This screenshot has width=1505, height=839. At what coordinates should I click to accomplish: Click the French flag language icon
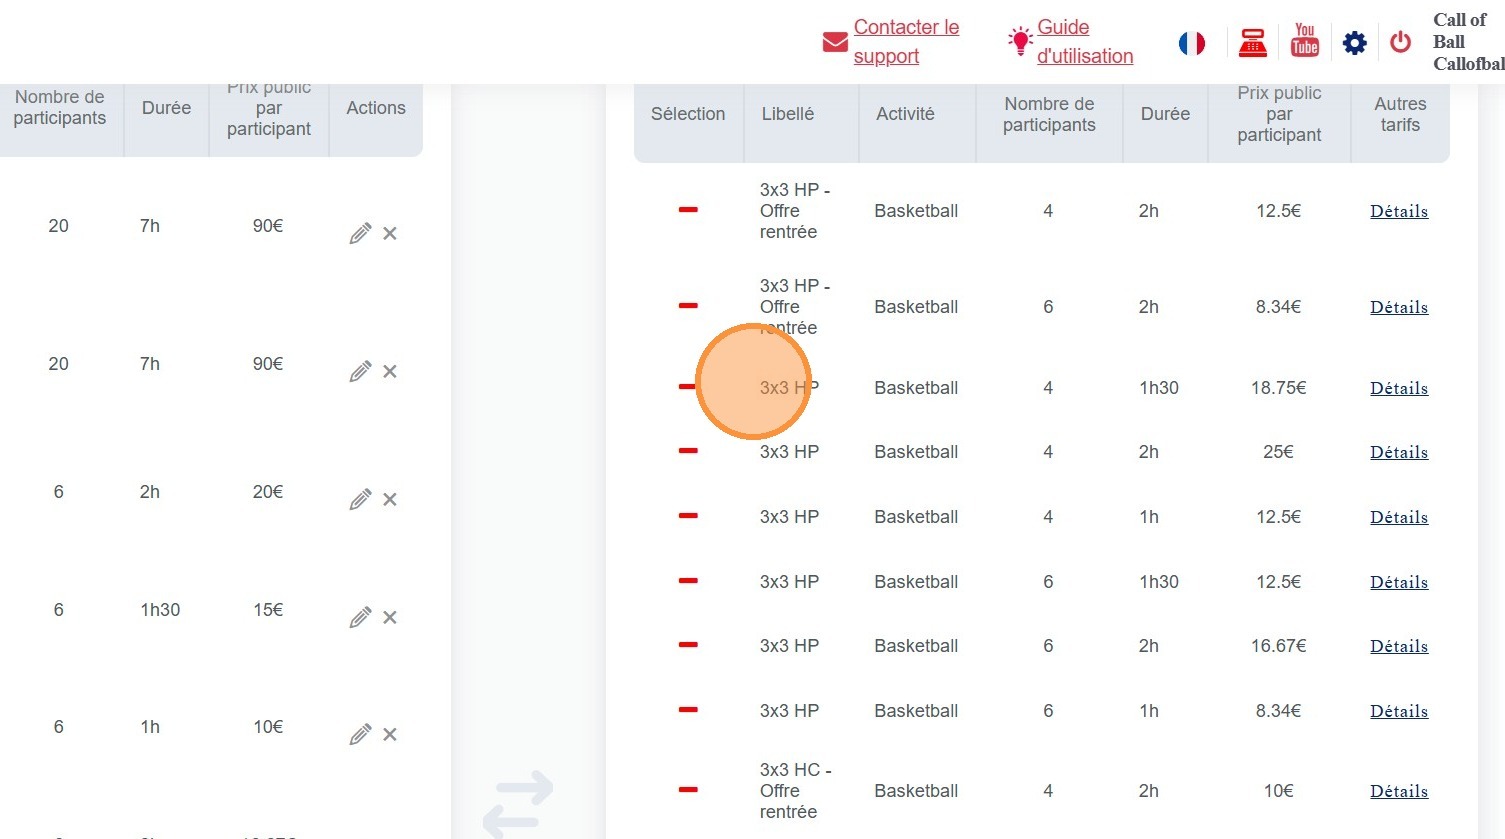click(1191, 43)
